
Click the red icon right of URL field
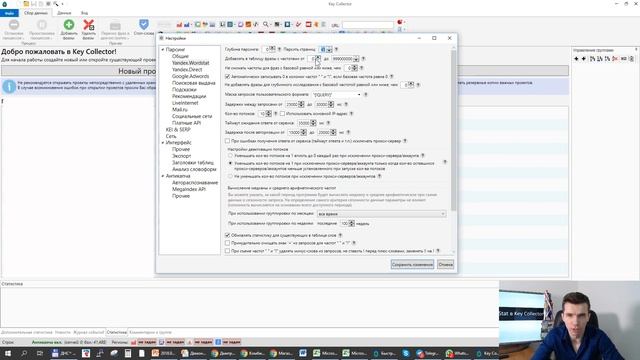click(400, 22)
